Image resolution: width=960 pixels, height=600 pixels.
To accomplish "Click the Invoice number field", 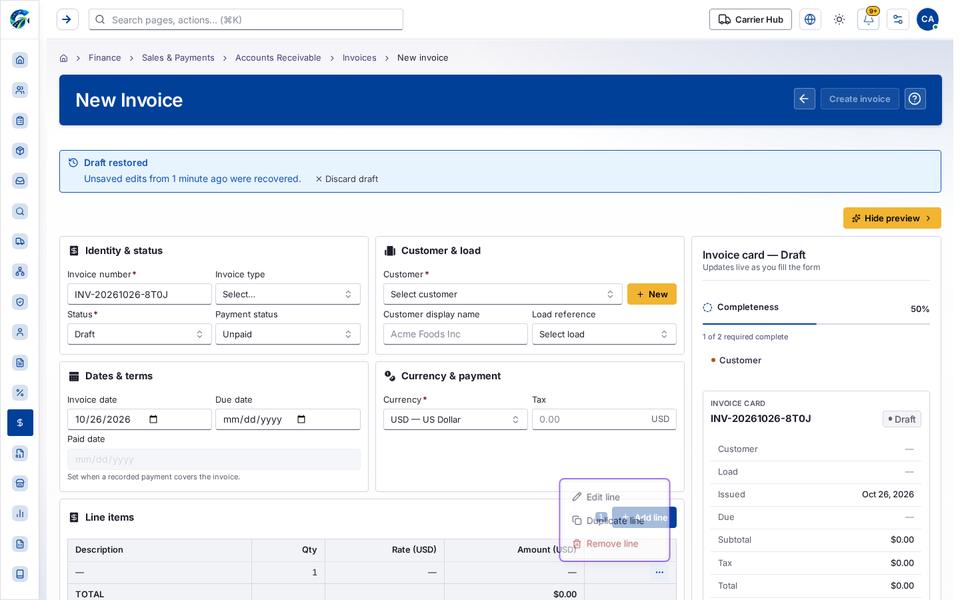I will point(139,294).
